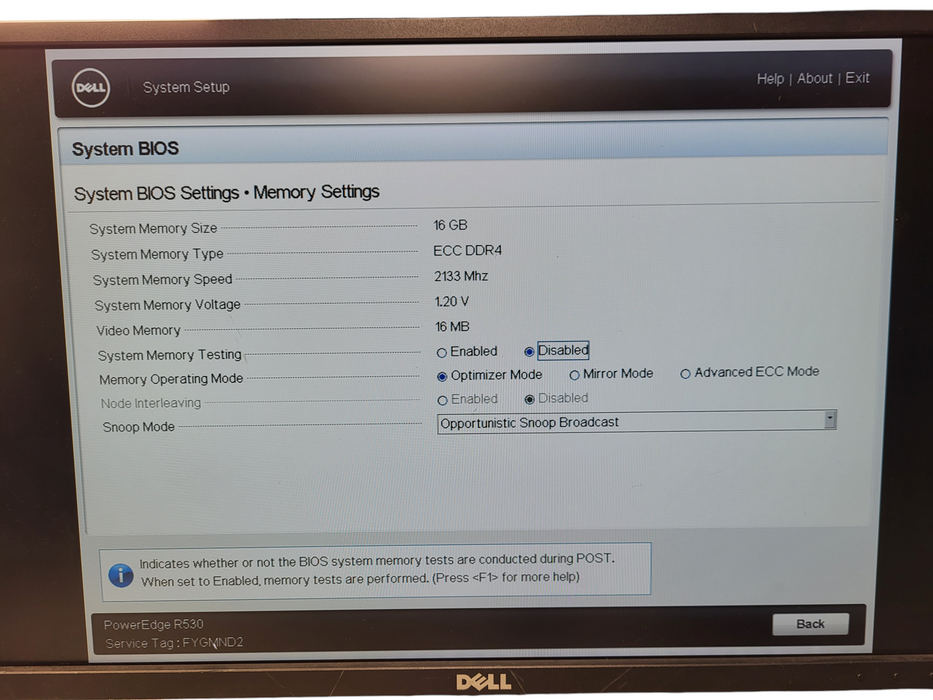Click the System Memory Size label
Viewport: 933px width, 700px height.
[154, 229]
